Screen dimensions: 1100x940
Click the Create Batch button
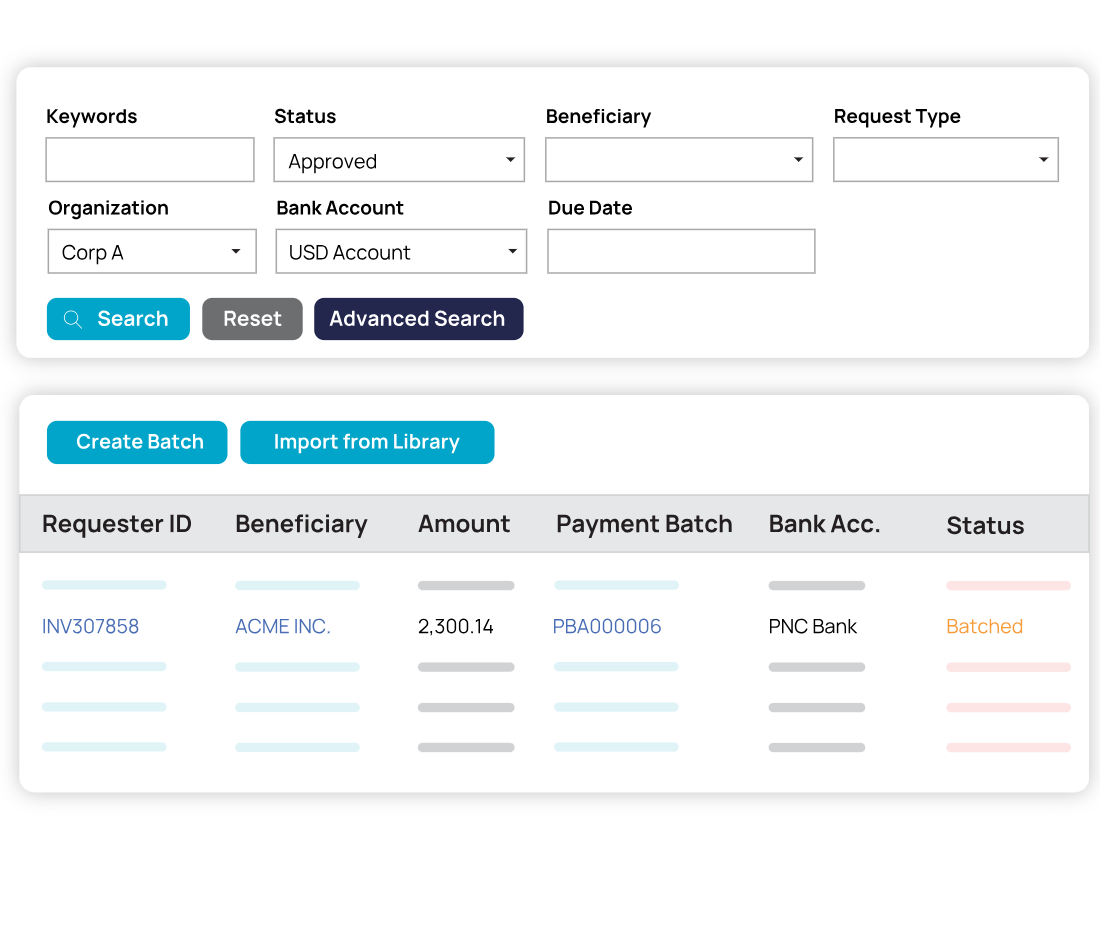(137, 441)
